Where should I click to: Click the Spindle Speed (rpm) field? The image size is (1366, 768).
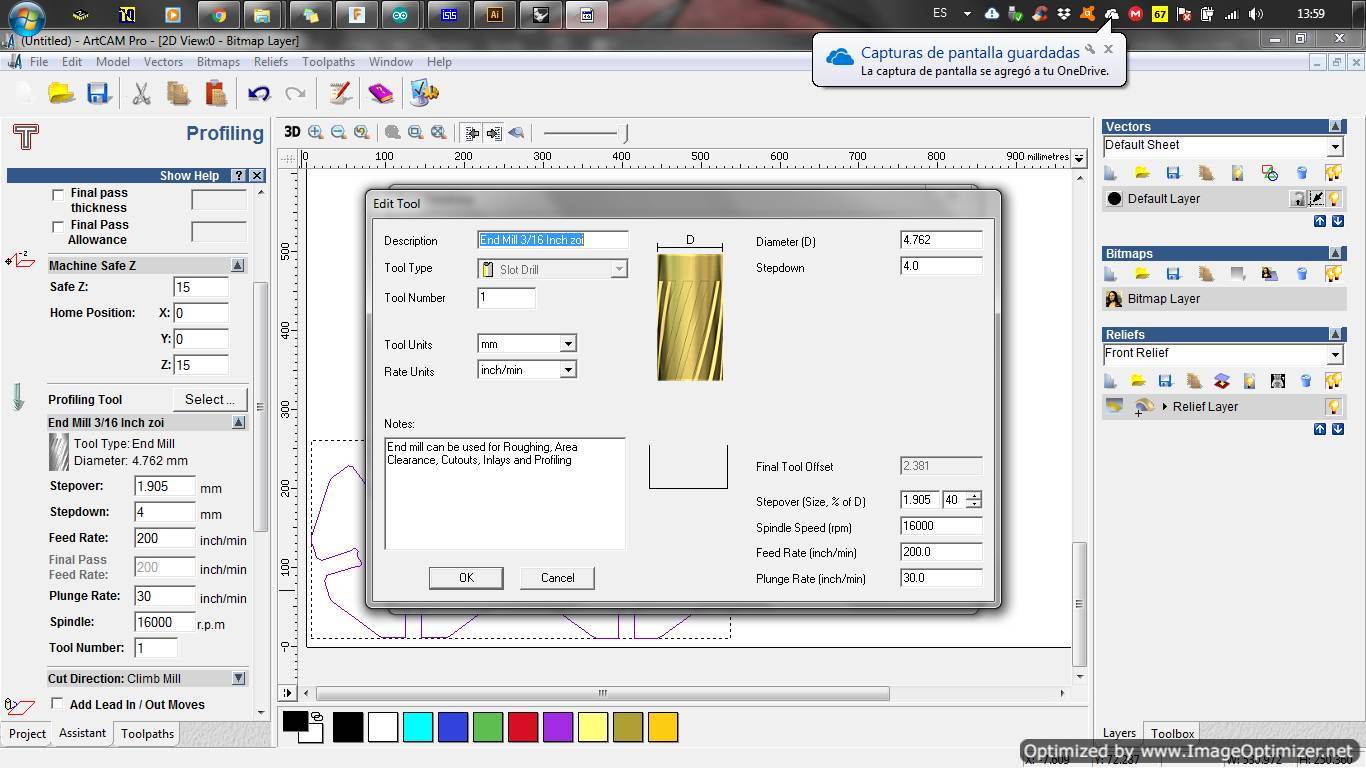941,526
